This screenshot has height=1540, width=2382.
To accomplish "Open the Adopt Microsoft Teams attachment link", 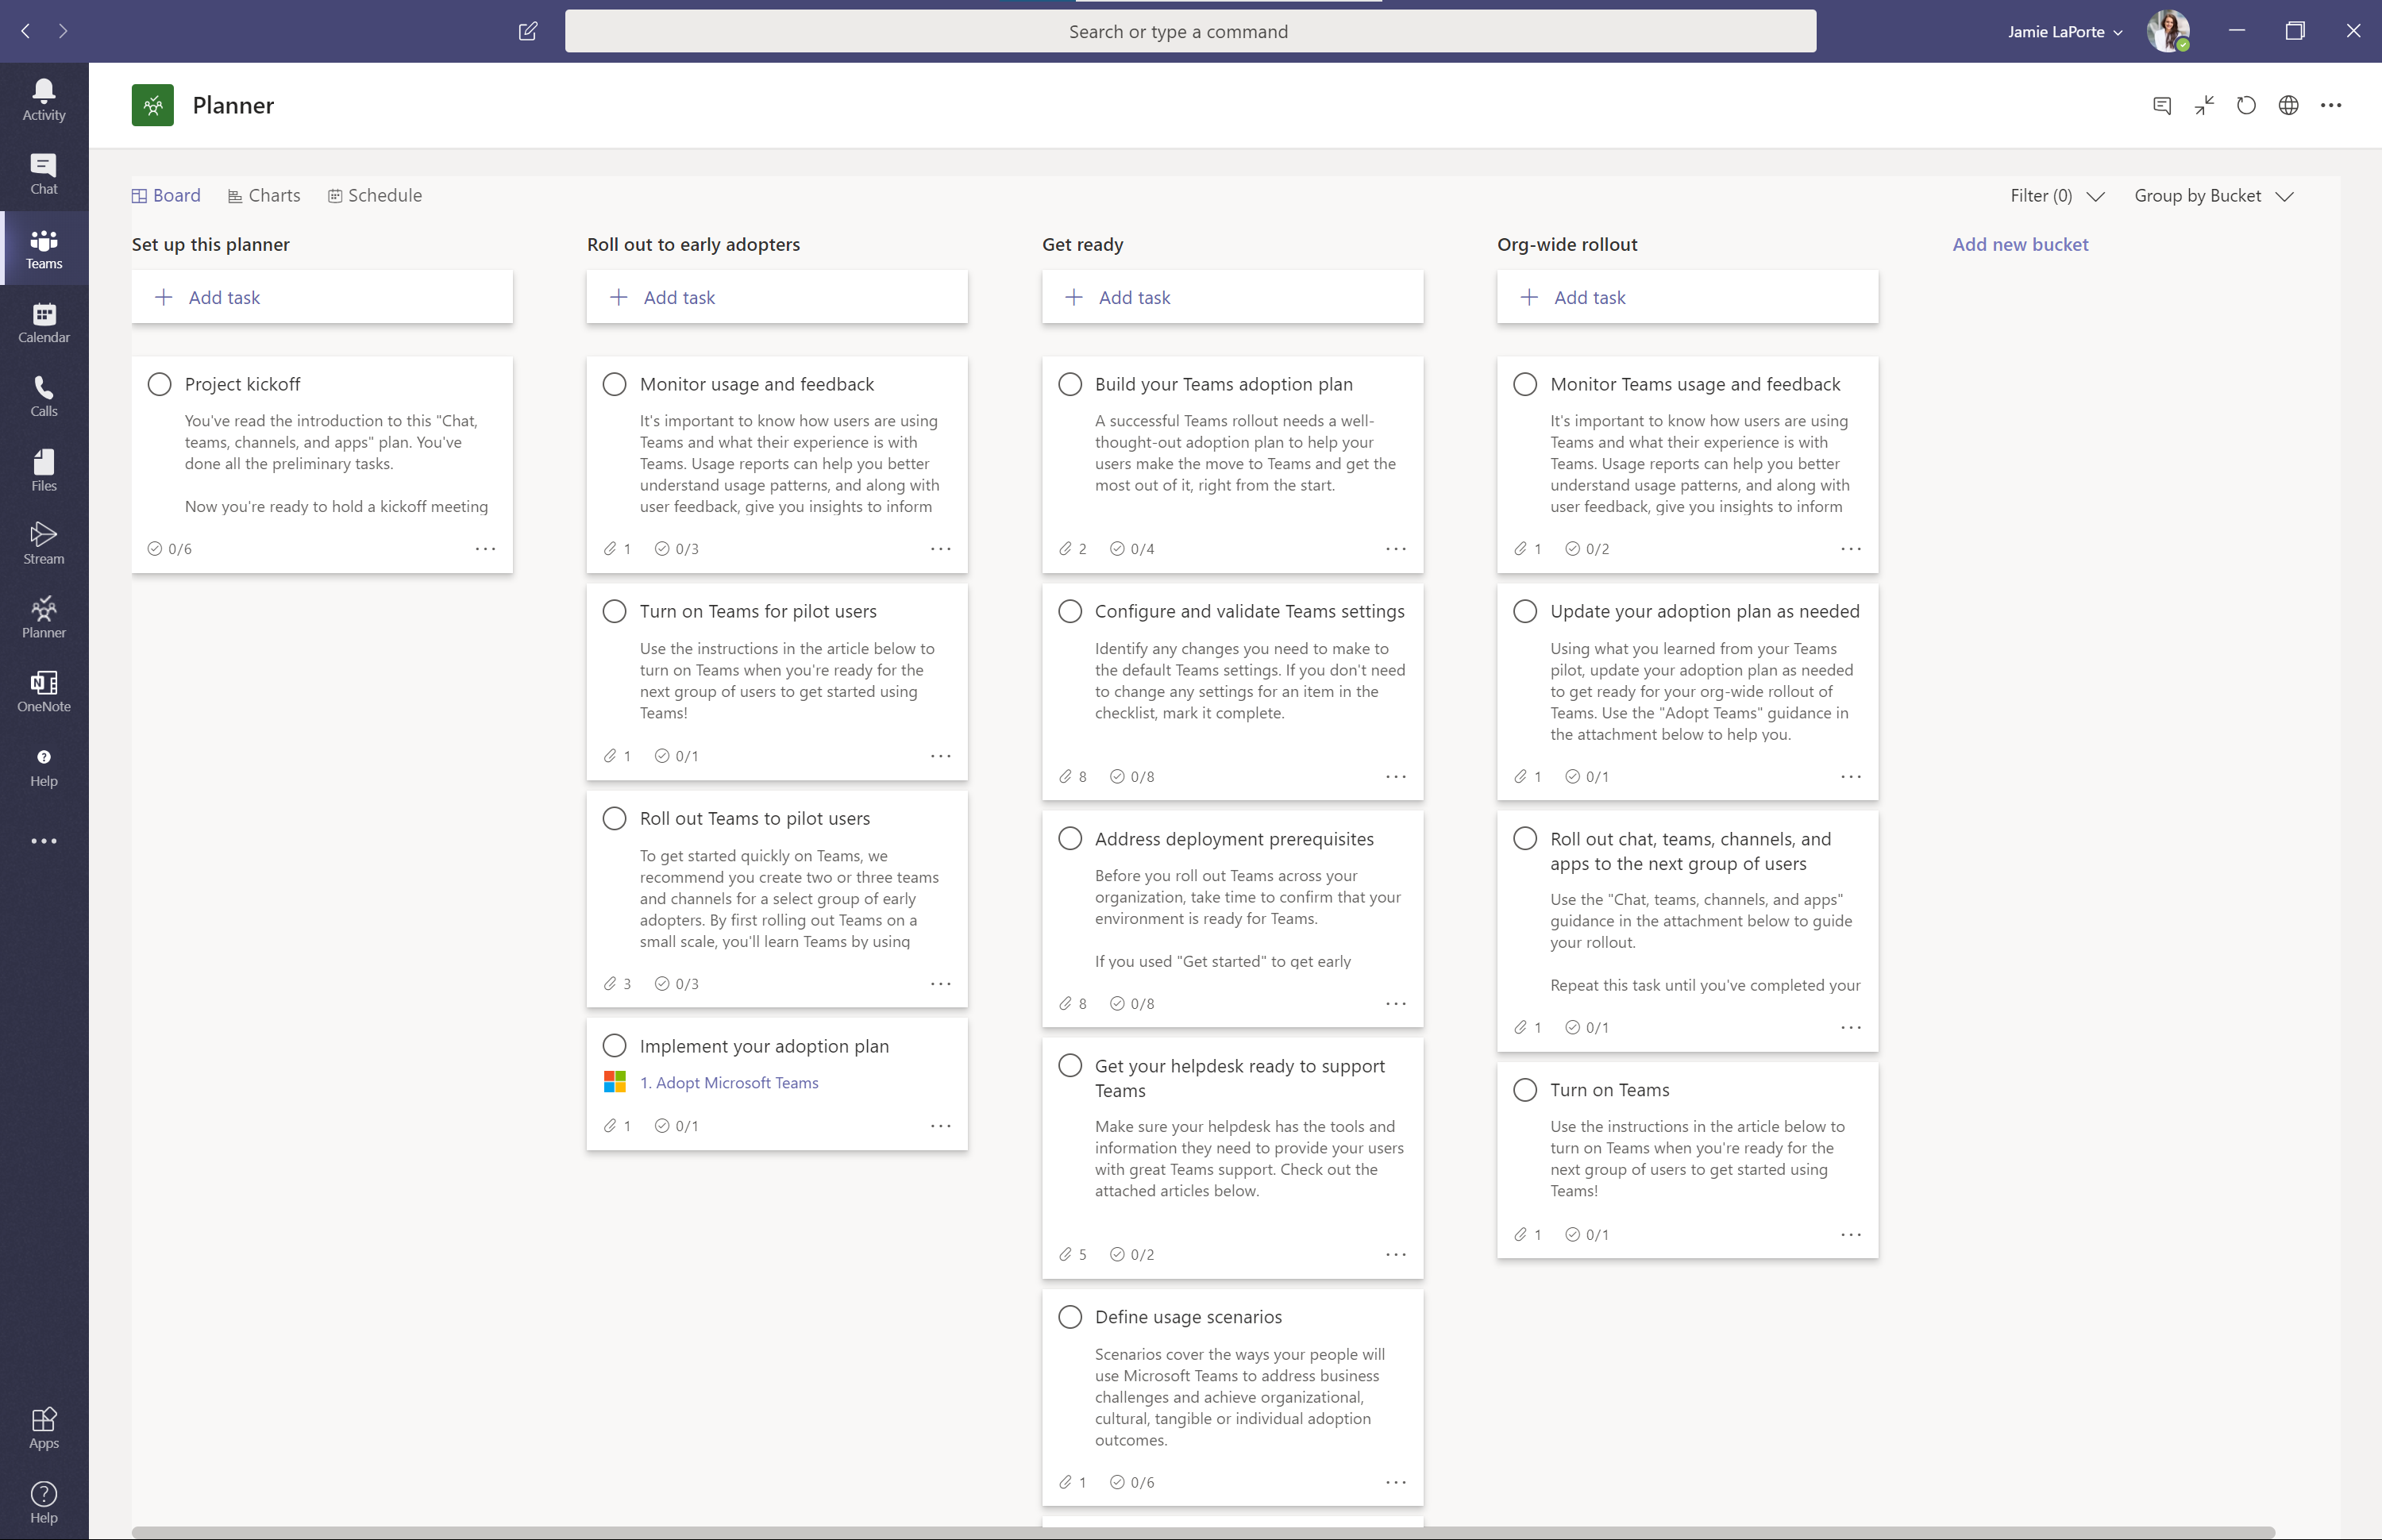I will point(729,1083).
